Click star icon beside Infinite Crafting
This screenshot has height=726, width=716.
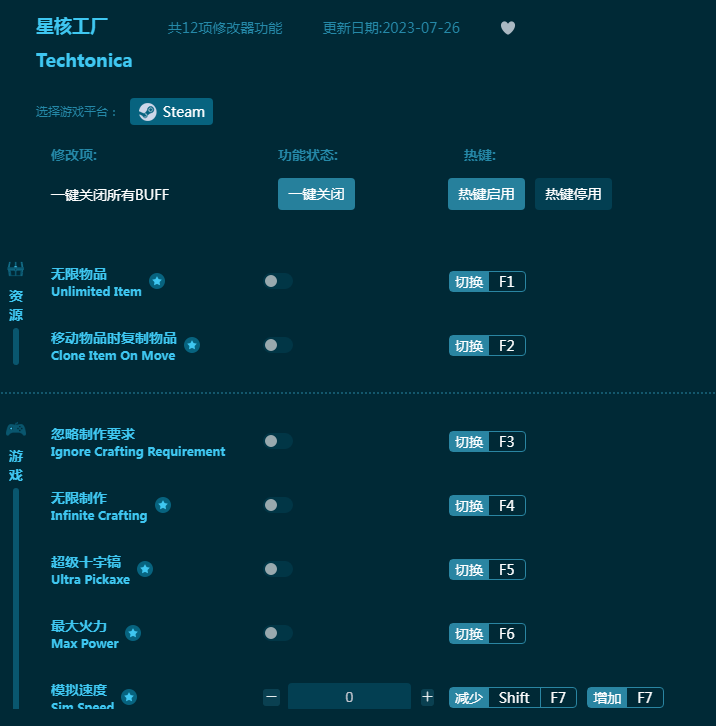click(163, 505)
